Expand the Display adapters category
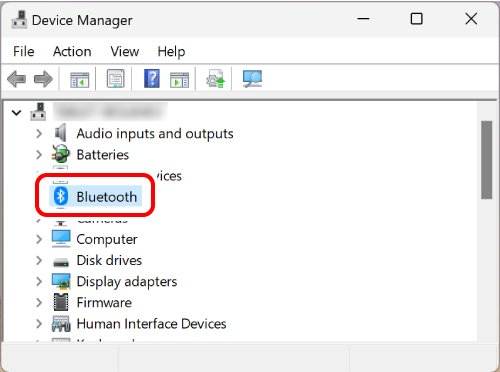 (39, 281)
